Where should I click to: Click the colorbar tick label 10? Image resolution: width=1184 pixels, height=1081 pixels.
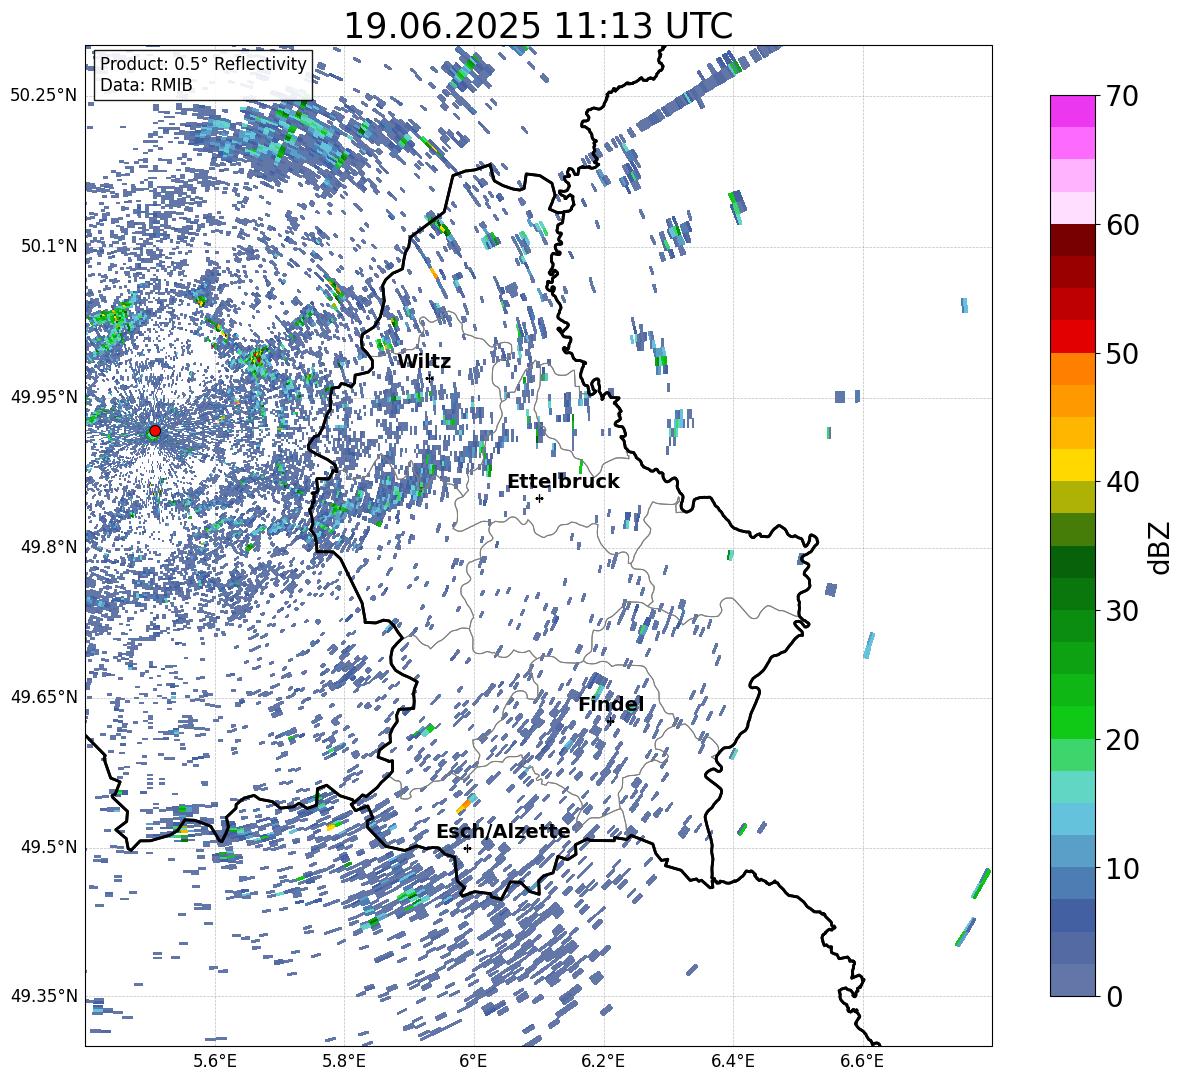coord(1122,868)
